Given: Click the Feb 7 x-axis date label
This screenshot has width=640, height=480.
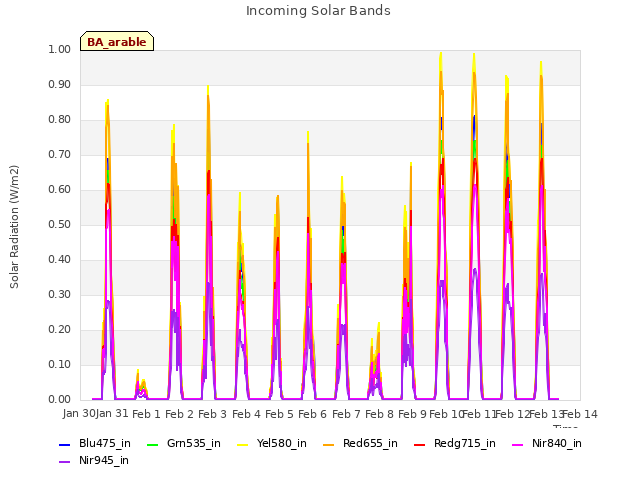Looking at the screenshot, I should point(346,414).
